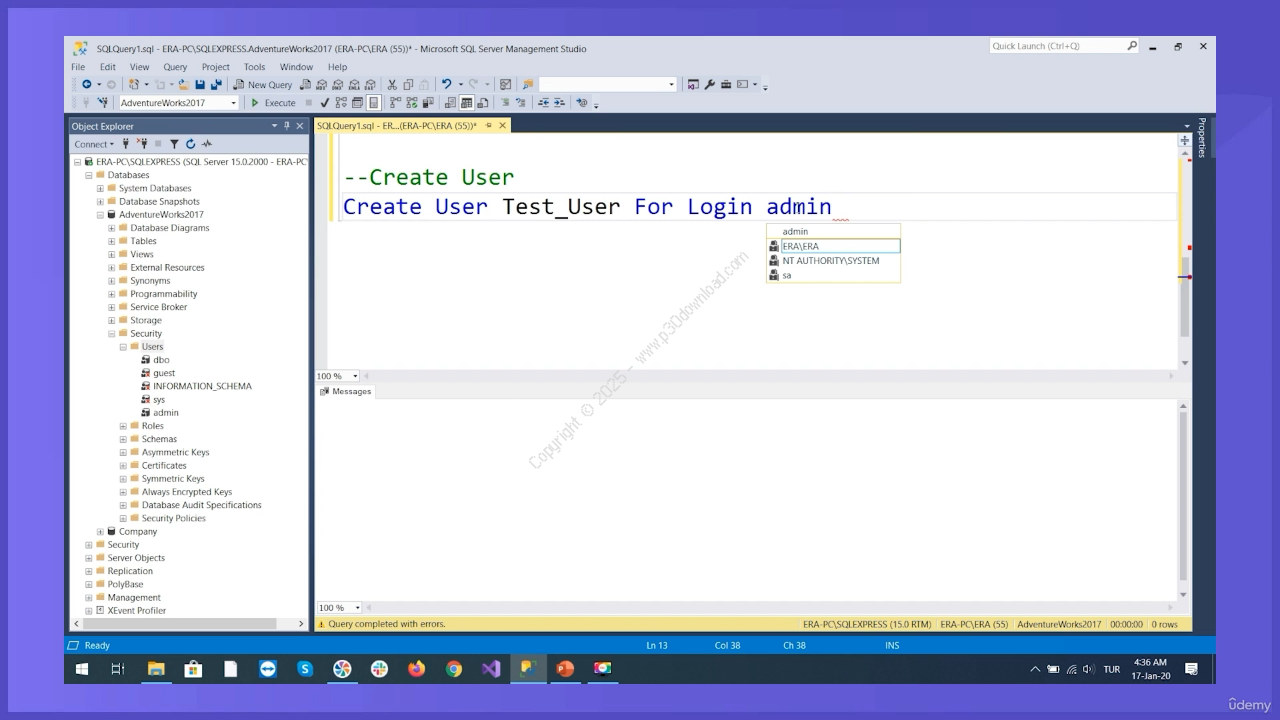The height and width of the screenshot is (720, 1280).
Task: Click the Undo arrow icon
Action: [446, 85]
